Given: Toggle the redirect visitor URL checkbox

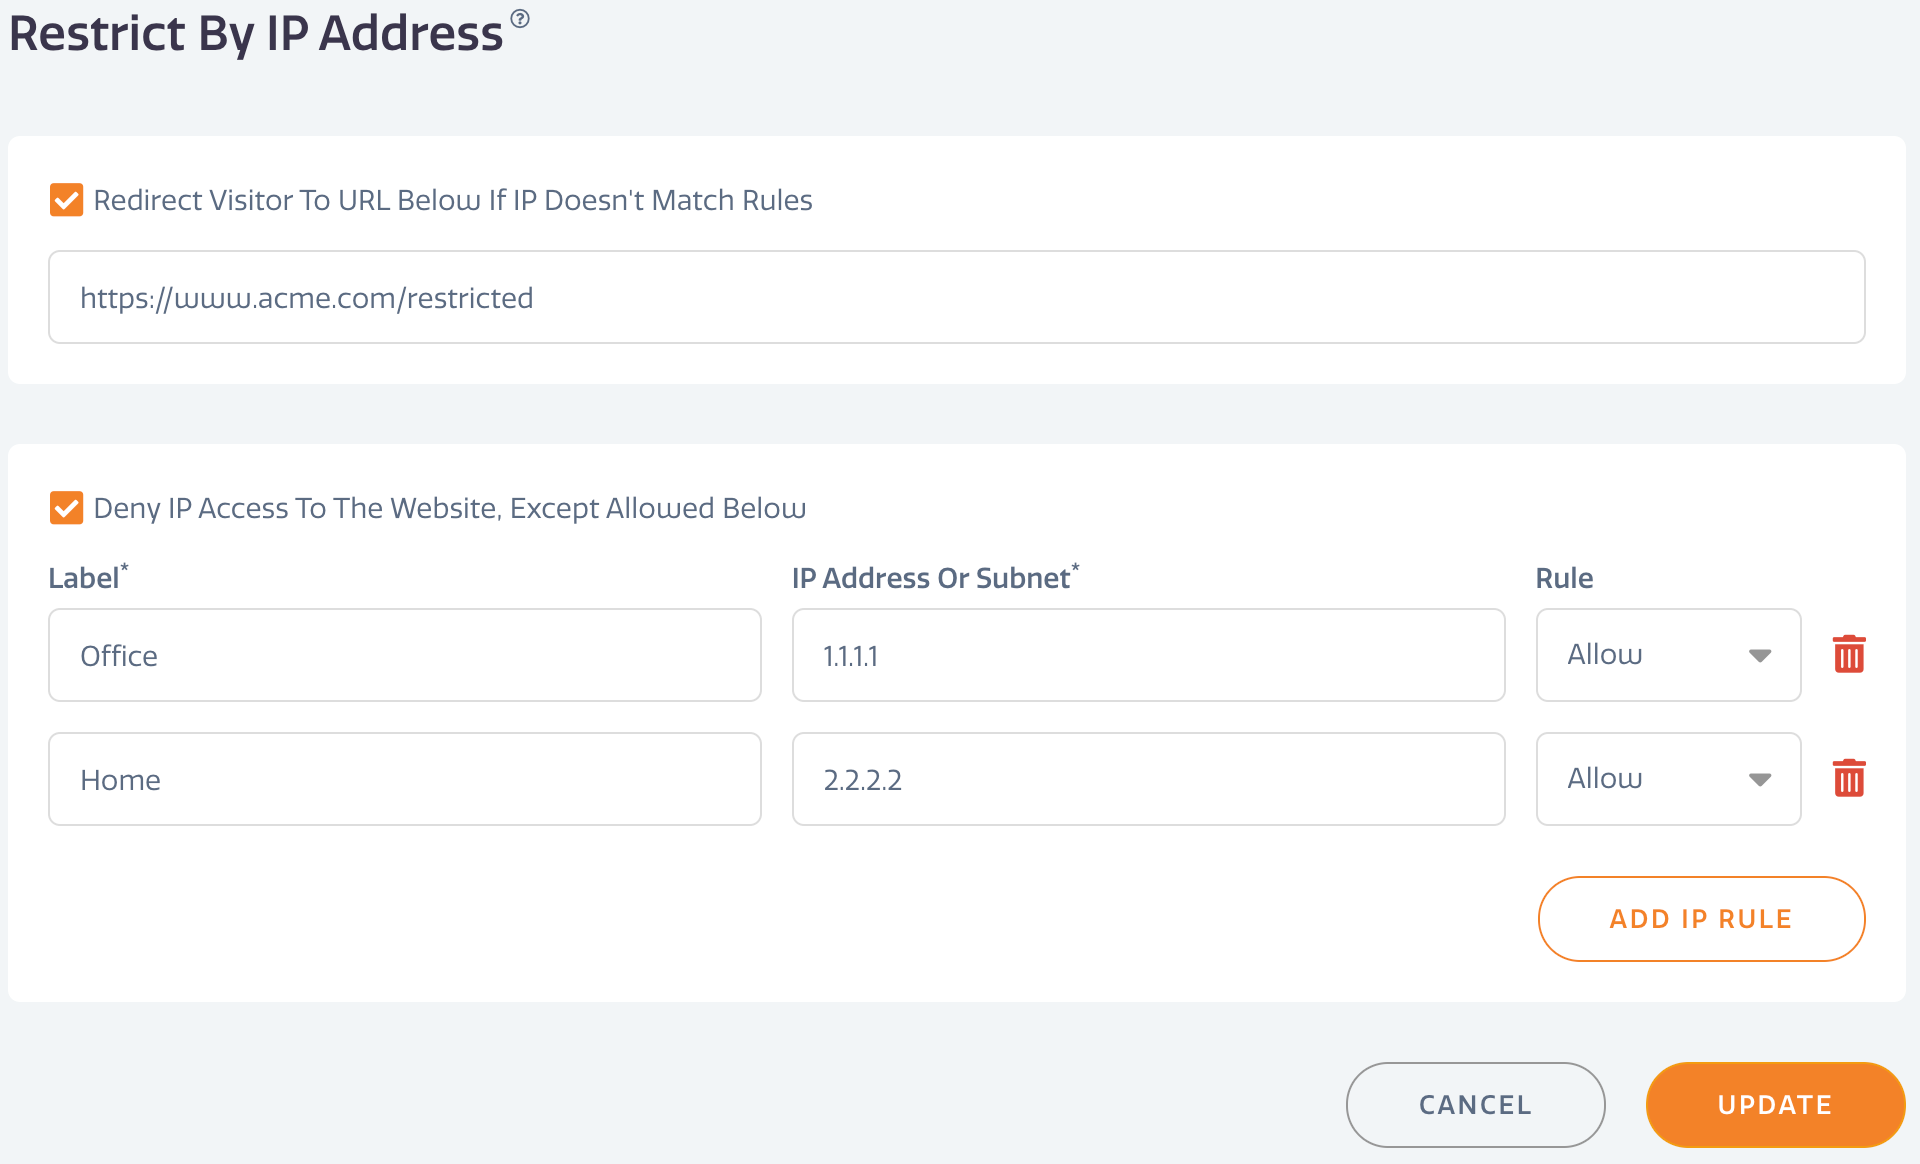Looking at the screenshot, I should pyautogui.click(x=67, y=200).
